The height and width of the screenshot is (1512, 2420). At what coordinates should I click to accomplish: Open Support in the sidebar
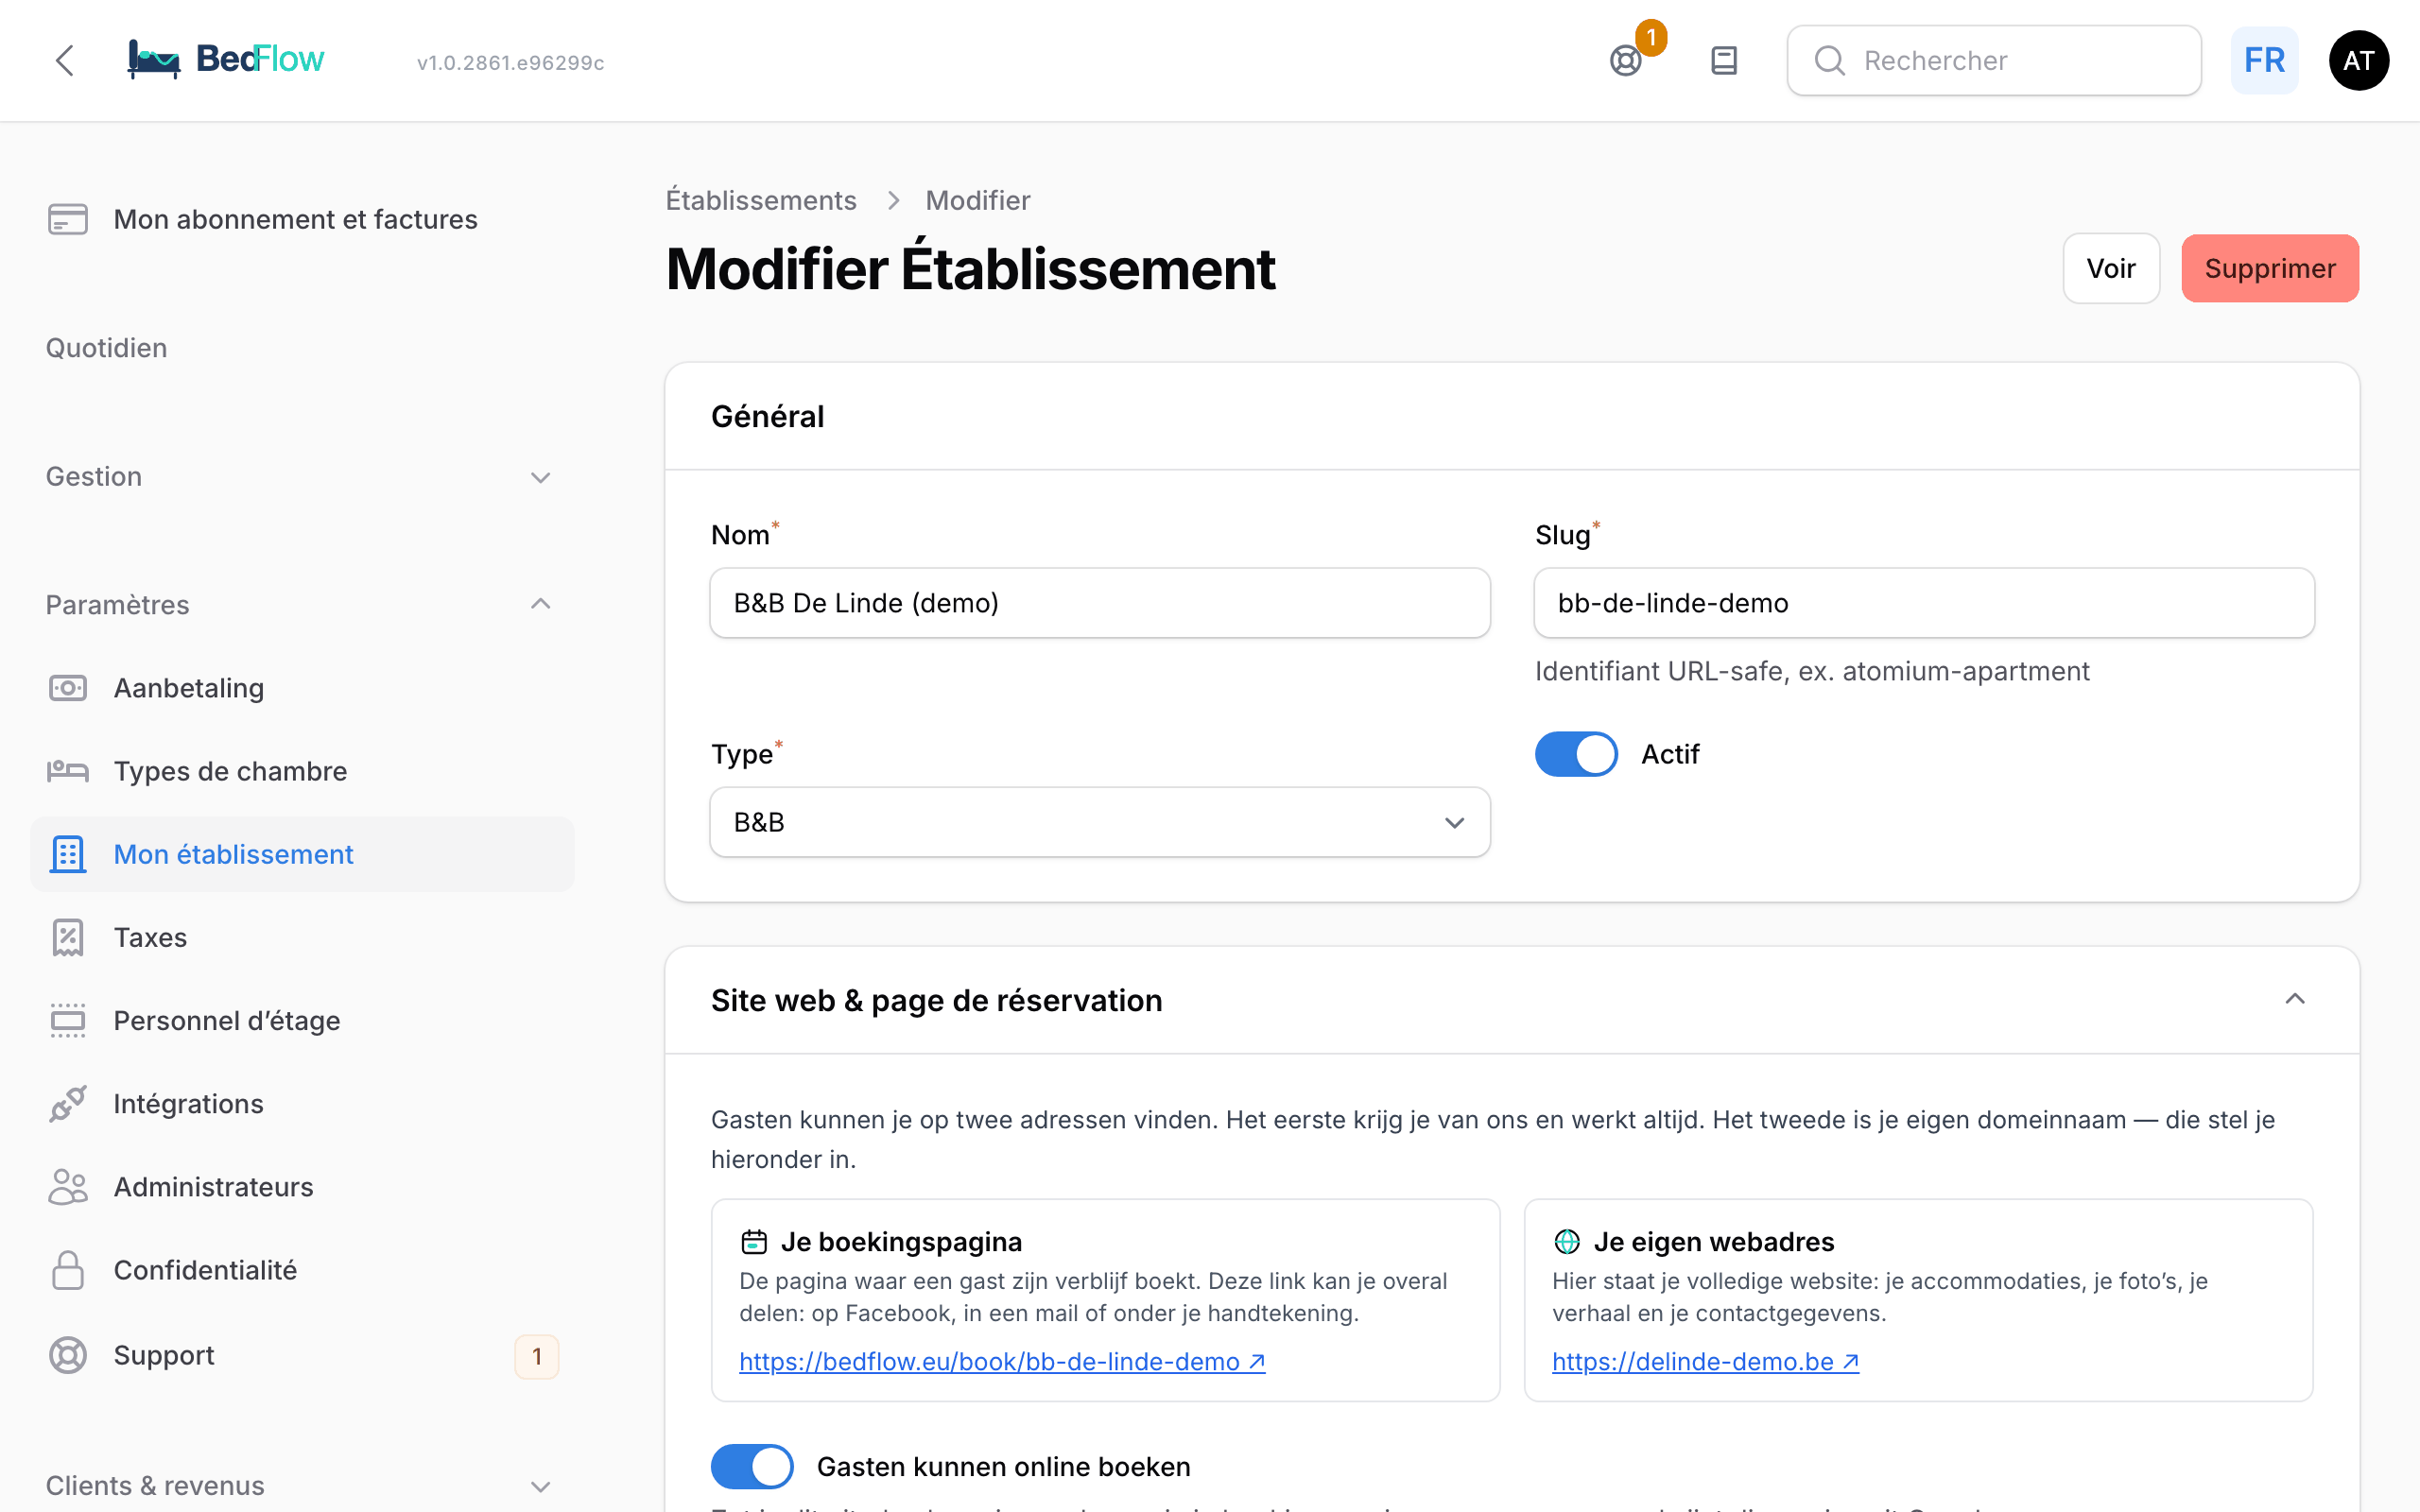click(x=302, y=1355)
